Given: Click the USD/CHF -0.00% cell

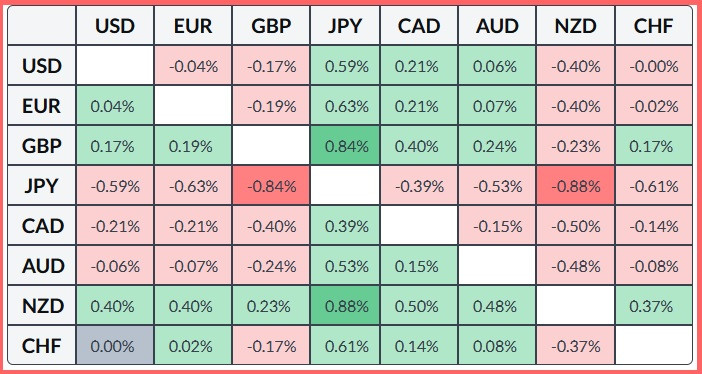Looking at the screenshot, I should (x=654, y=66).
